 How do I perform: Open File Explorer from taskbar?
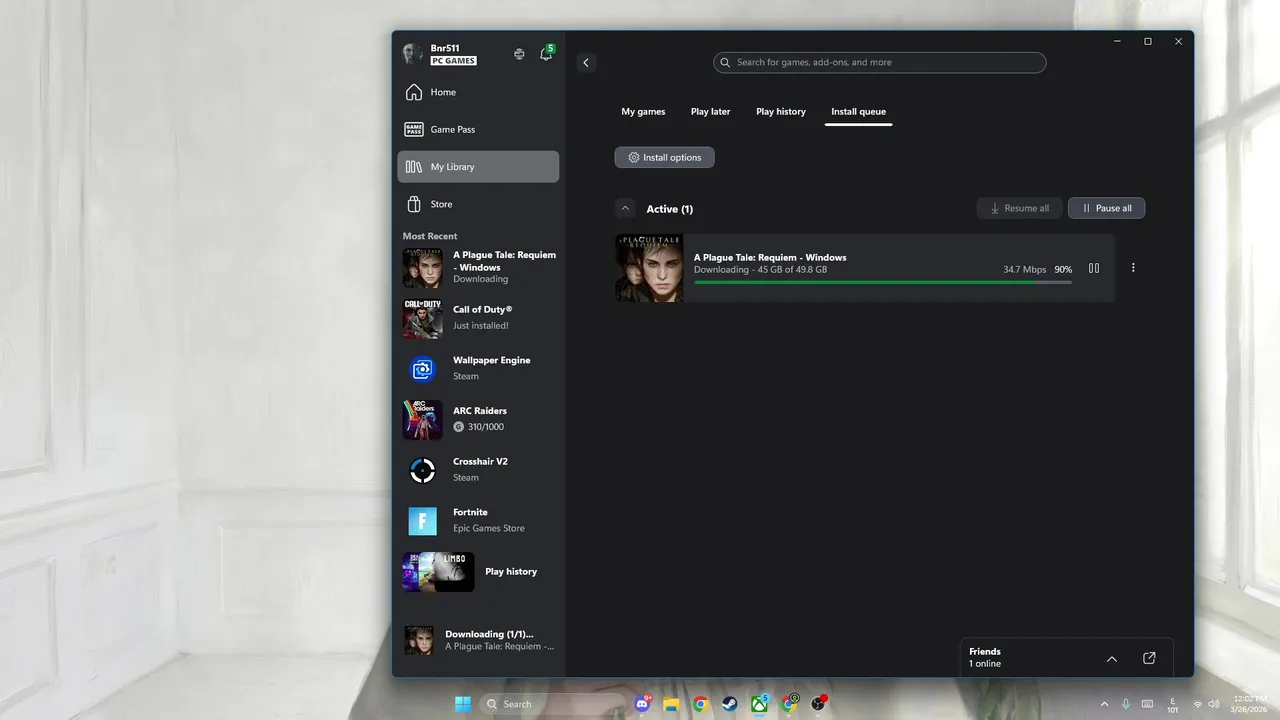[671, 704]
